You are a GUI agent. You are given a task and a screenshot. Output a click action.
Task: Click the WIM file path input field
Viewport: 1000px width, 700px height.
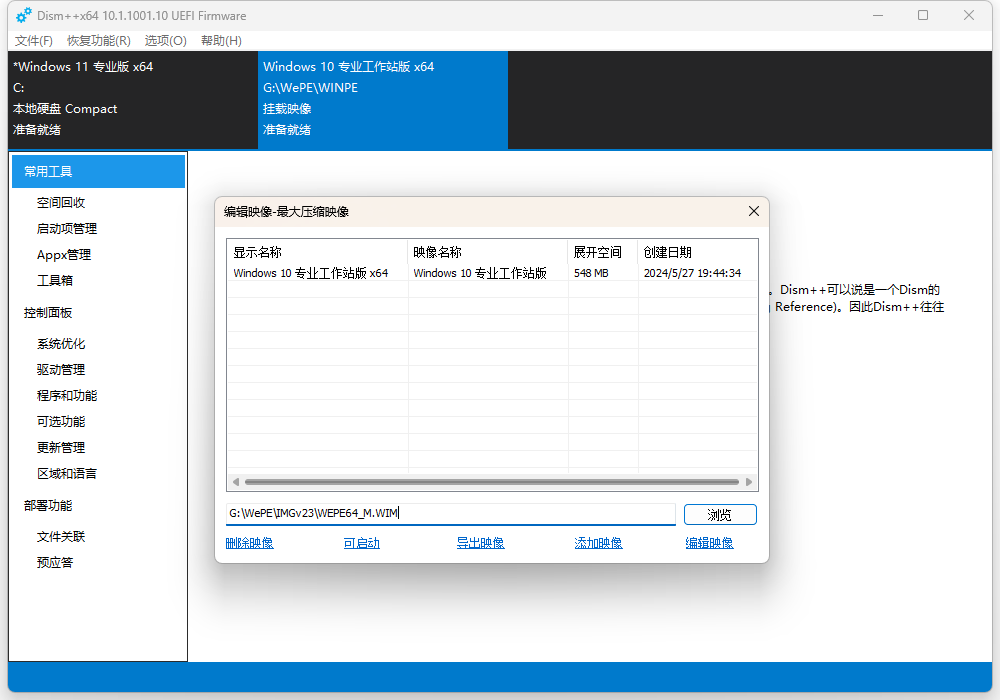pyautogui.click(x=450, y=514)
